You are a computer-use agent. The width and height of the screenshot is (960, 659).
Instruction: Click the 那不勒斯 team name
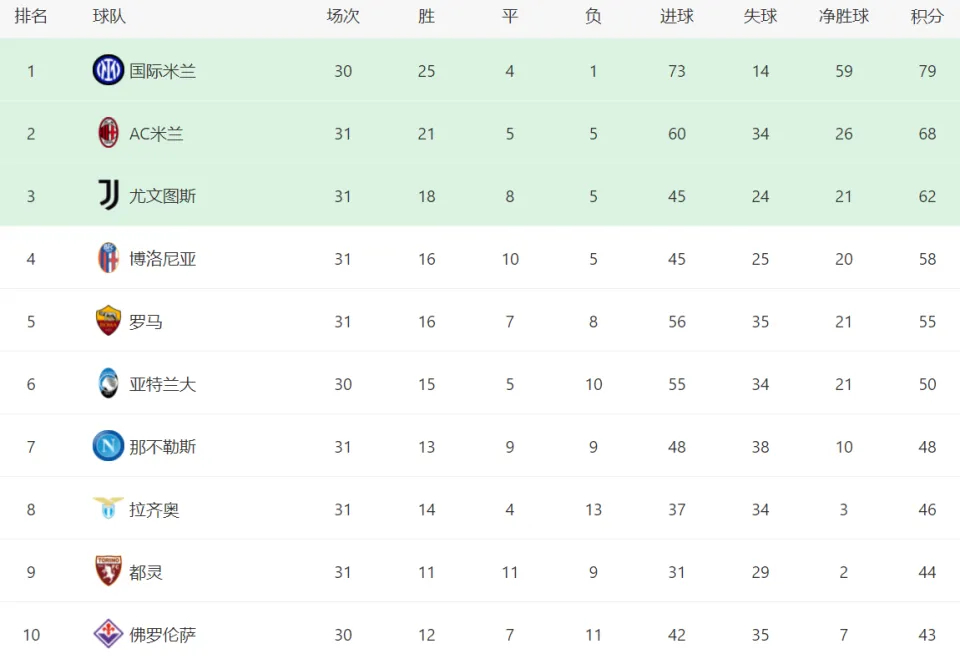coord(162,446)
